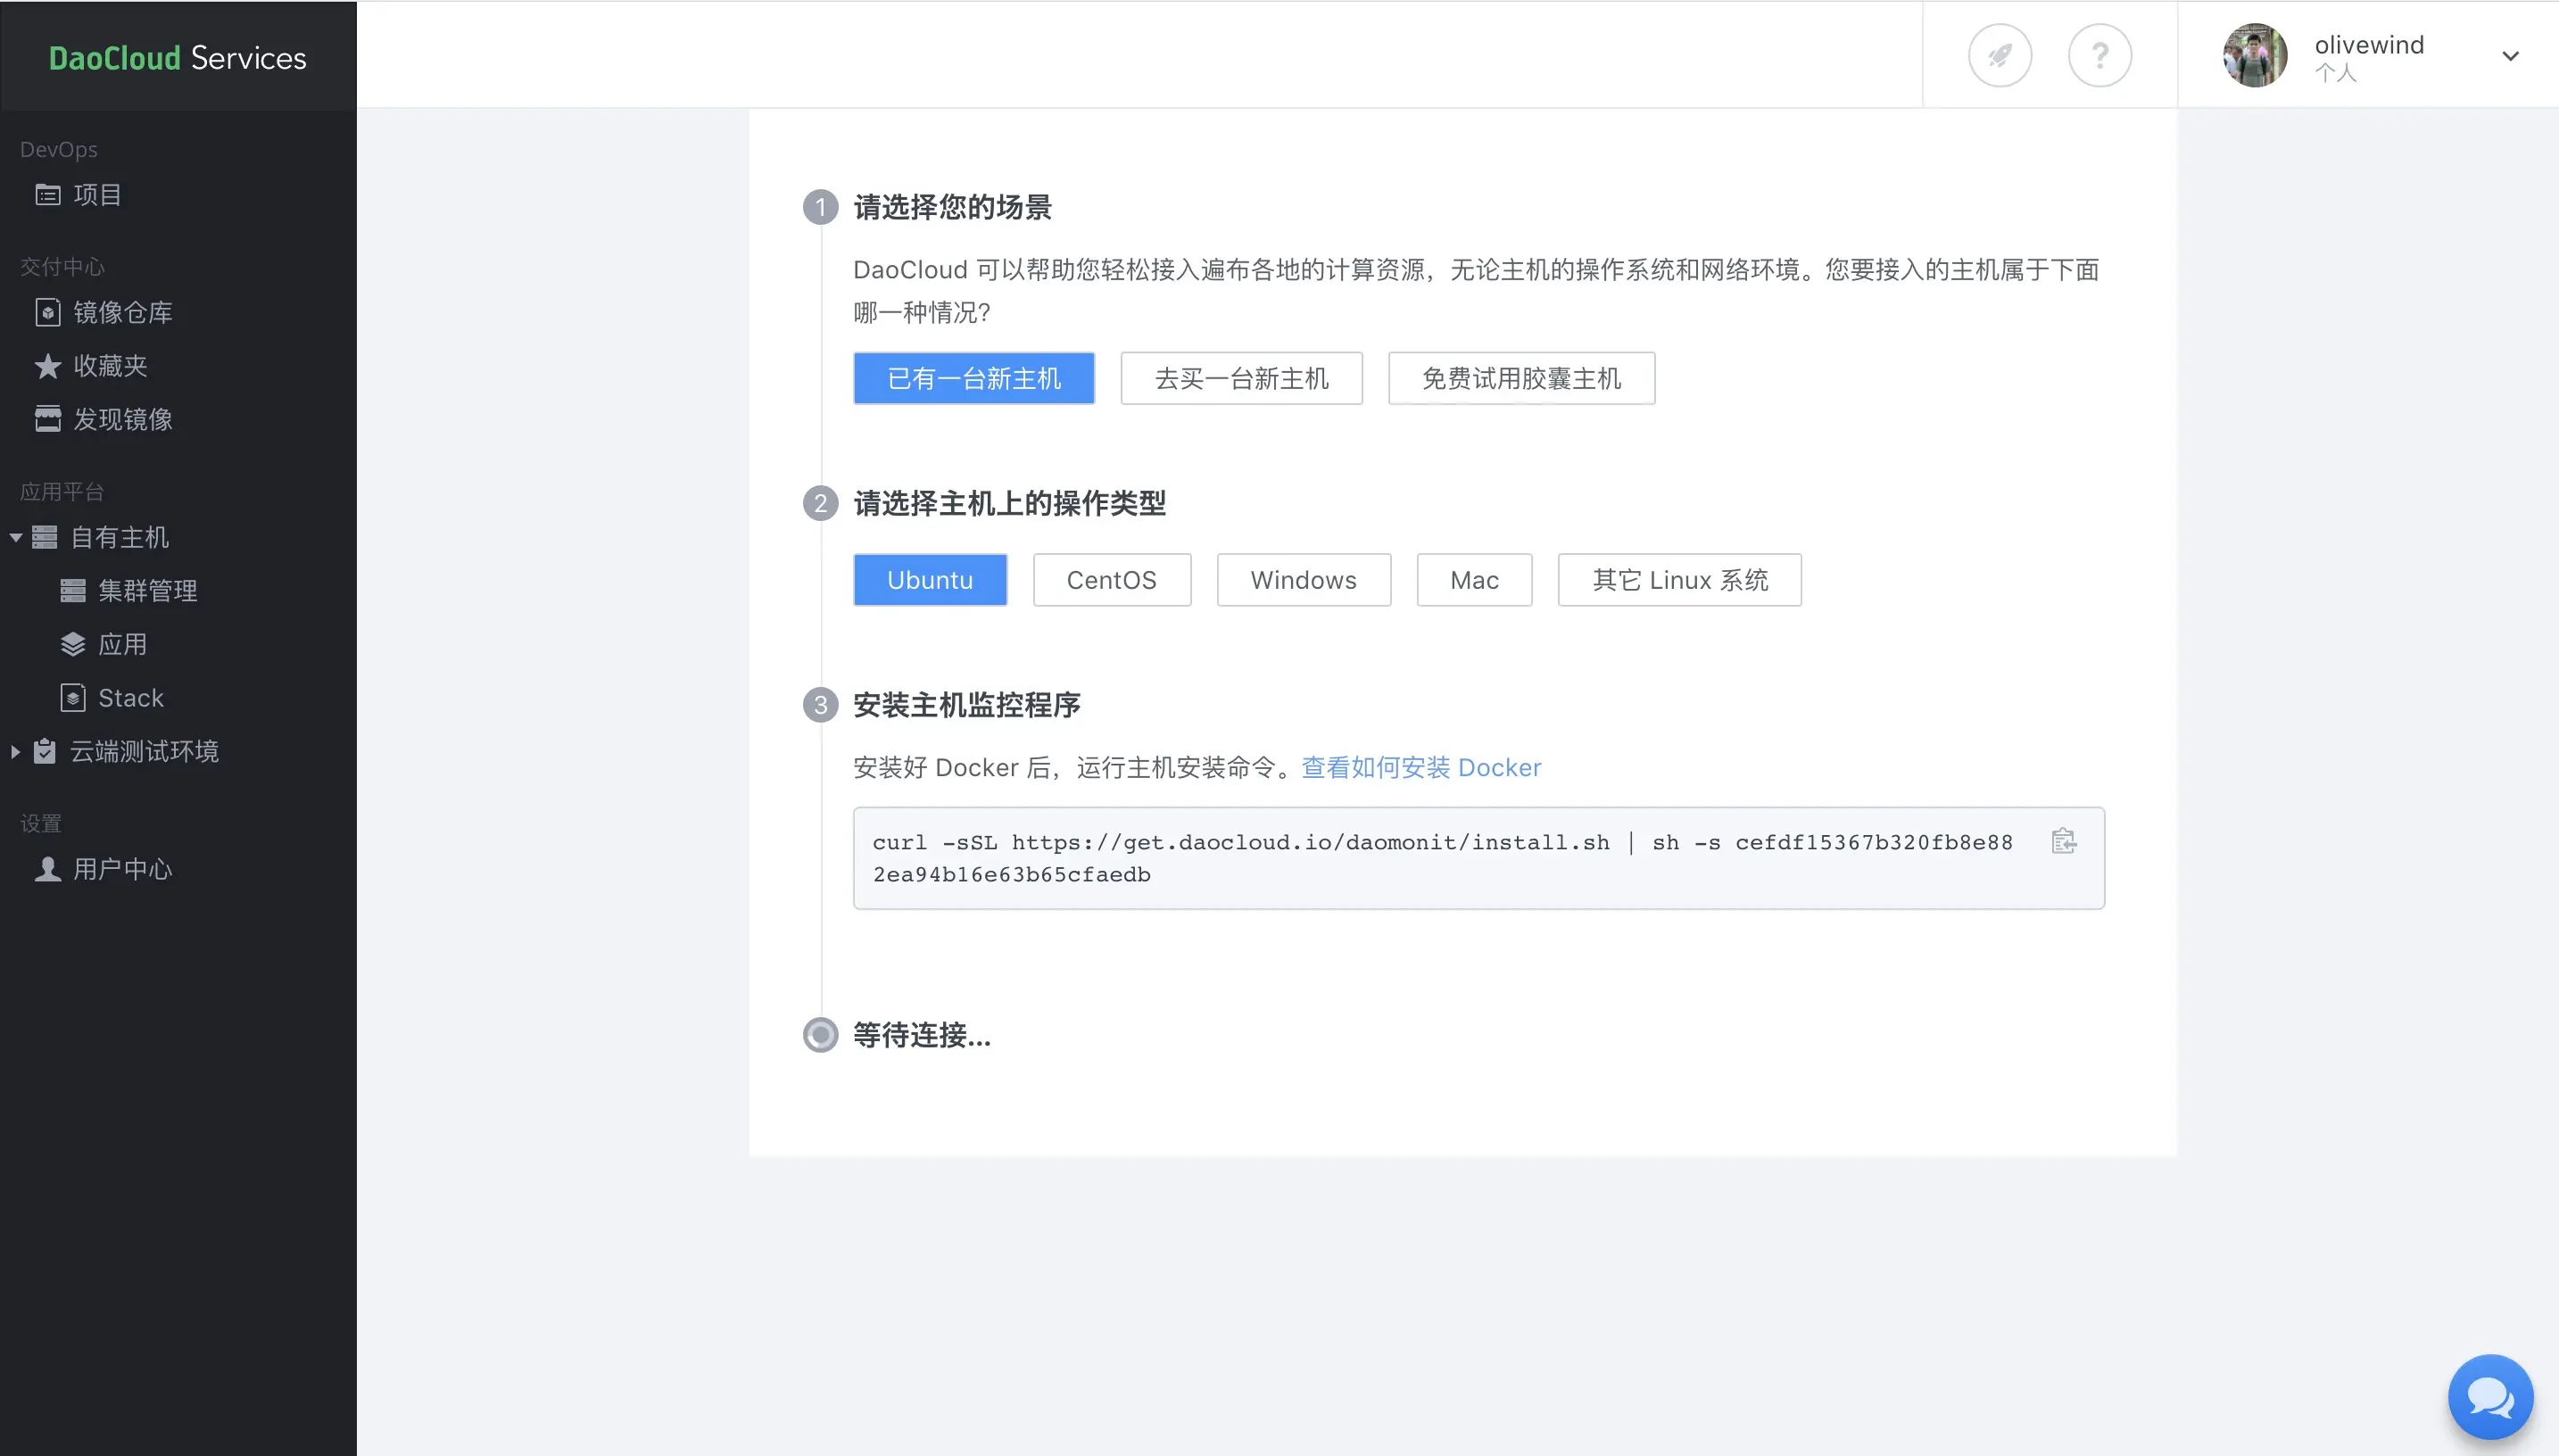Select Ubuntu operating system
Image resolution: width=2559 pixels, height=1456 pixels.
[x=930, y=580]
